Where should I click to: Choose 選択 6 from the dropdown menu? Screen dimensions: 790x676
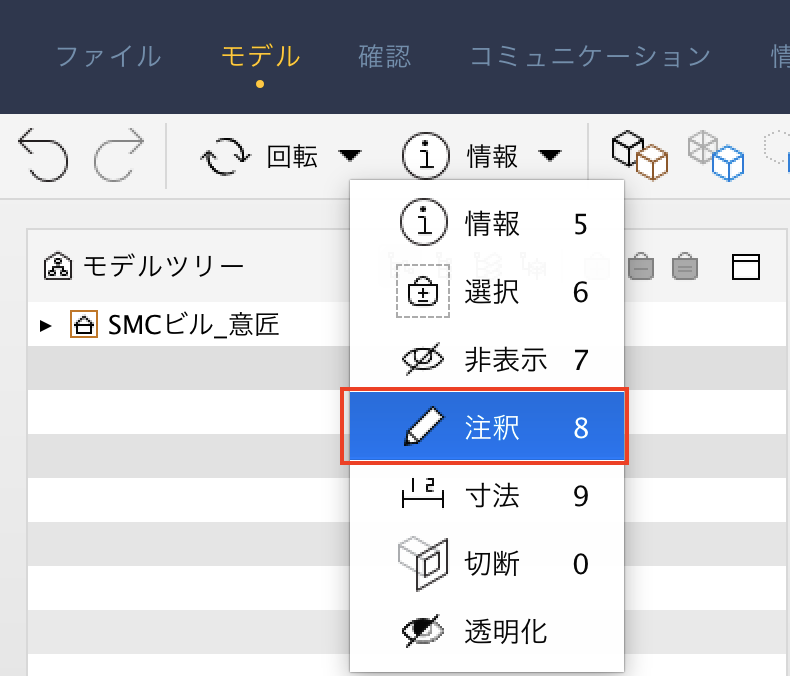pyautogui.click(x=487, y=292)
